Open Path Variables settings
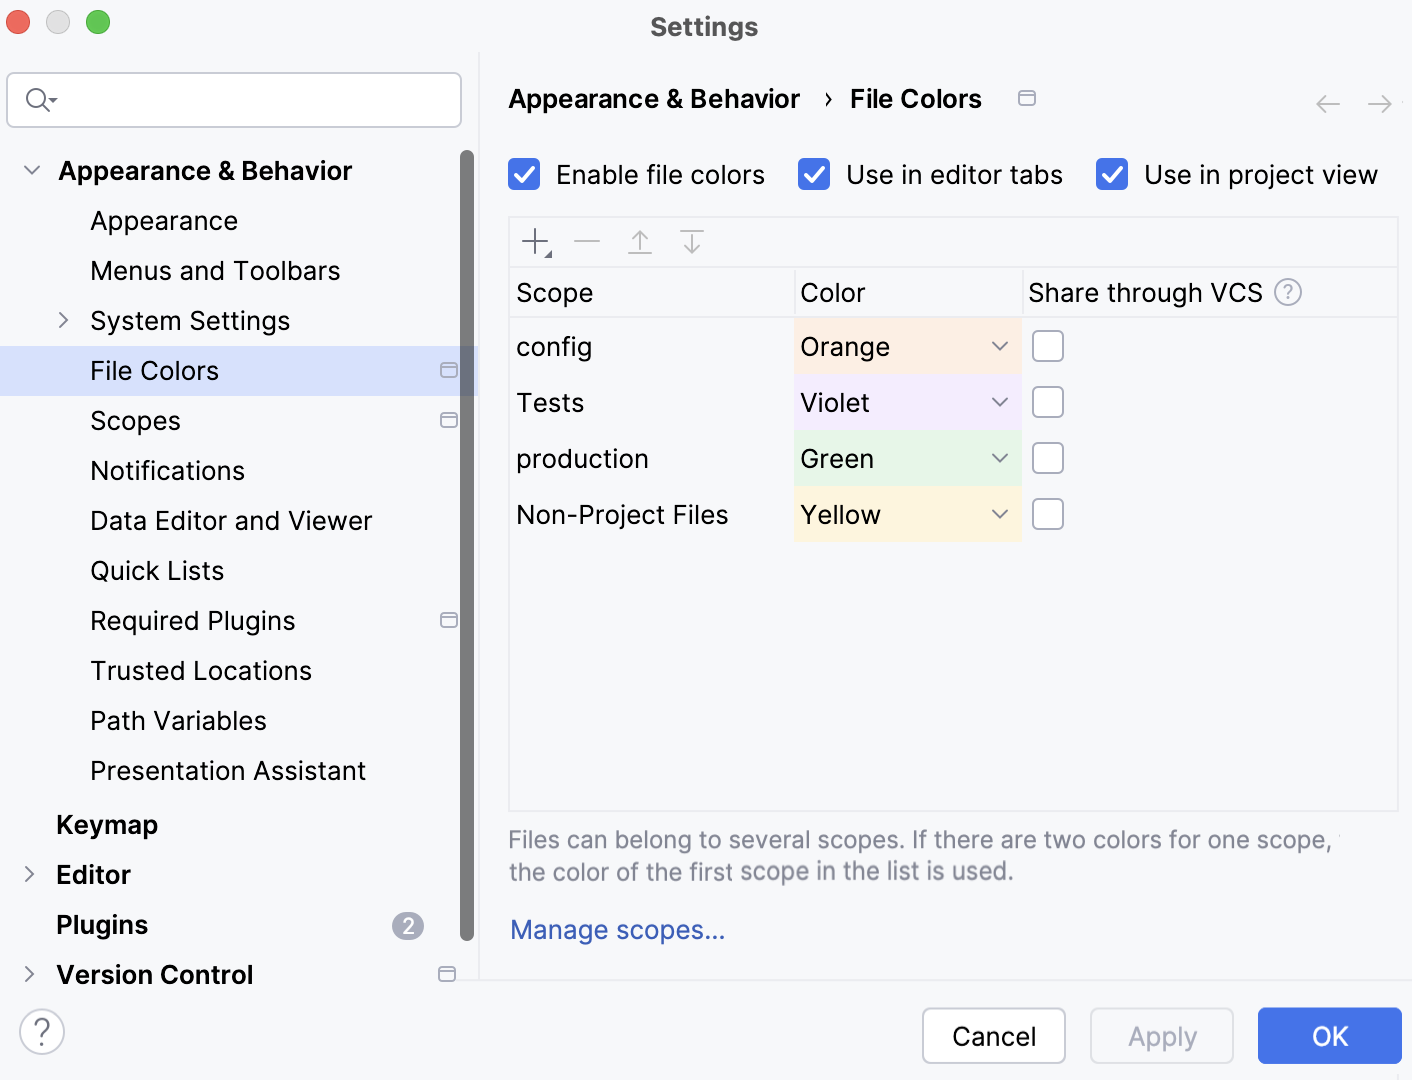 [x=178, y=721]
